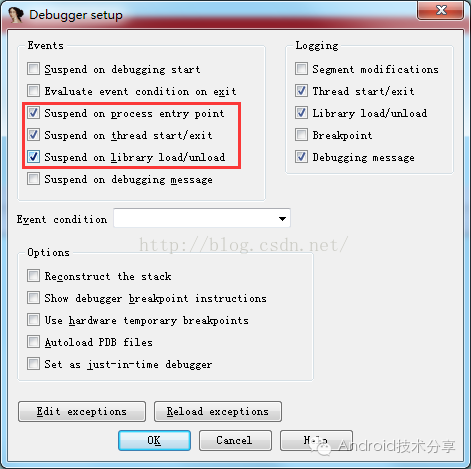
Task: Enable Breakpoint logging checkbox
Action: (x=301, y=135)
